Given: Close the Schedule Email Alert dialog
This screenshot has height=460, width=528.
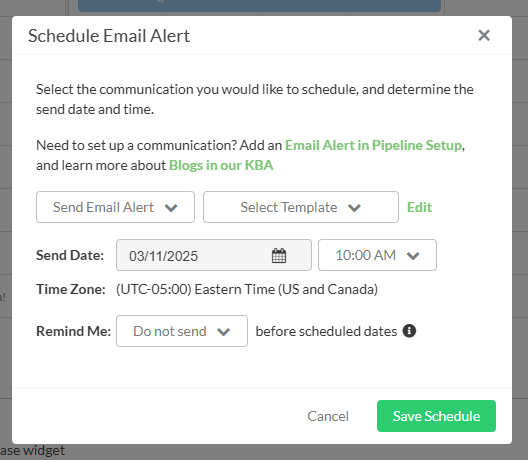Looking at the screenshot, I should (x=484, y=35).
